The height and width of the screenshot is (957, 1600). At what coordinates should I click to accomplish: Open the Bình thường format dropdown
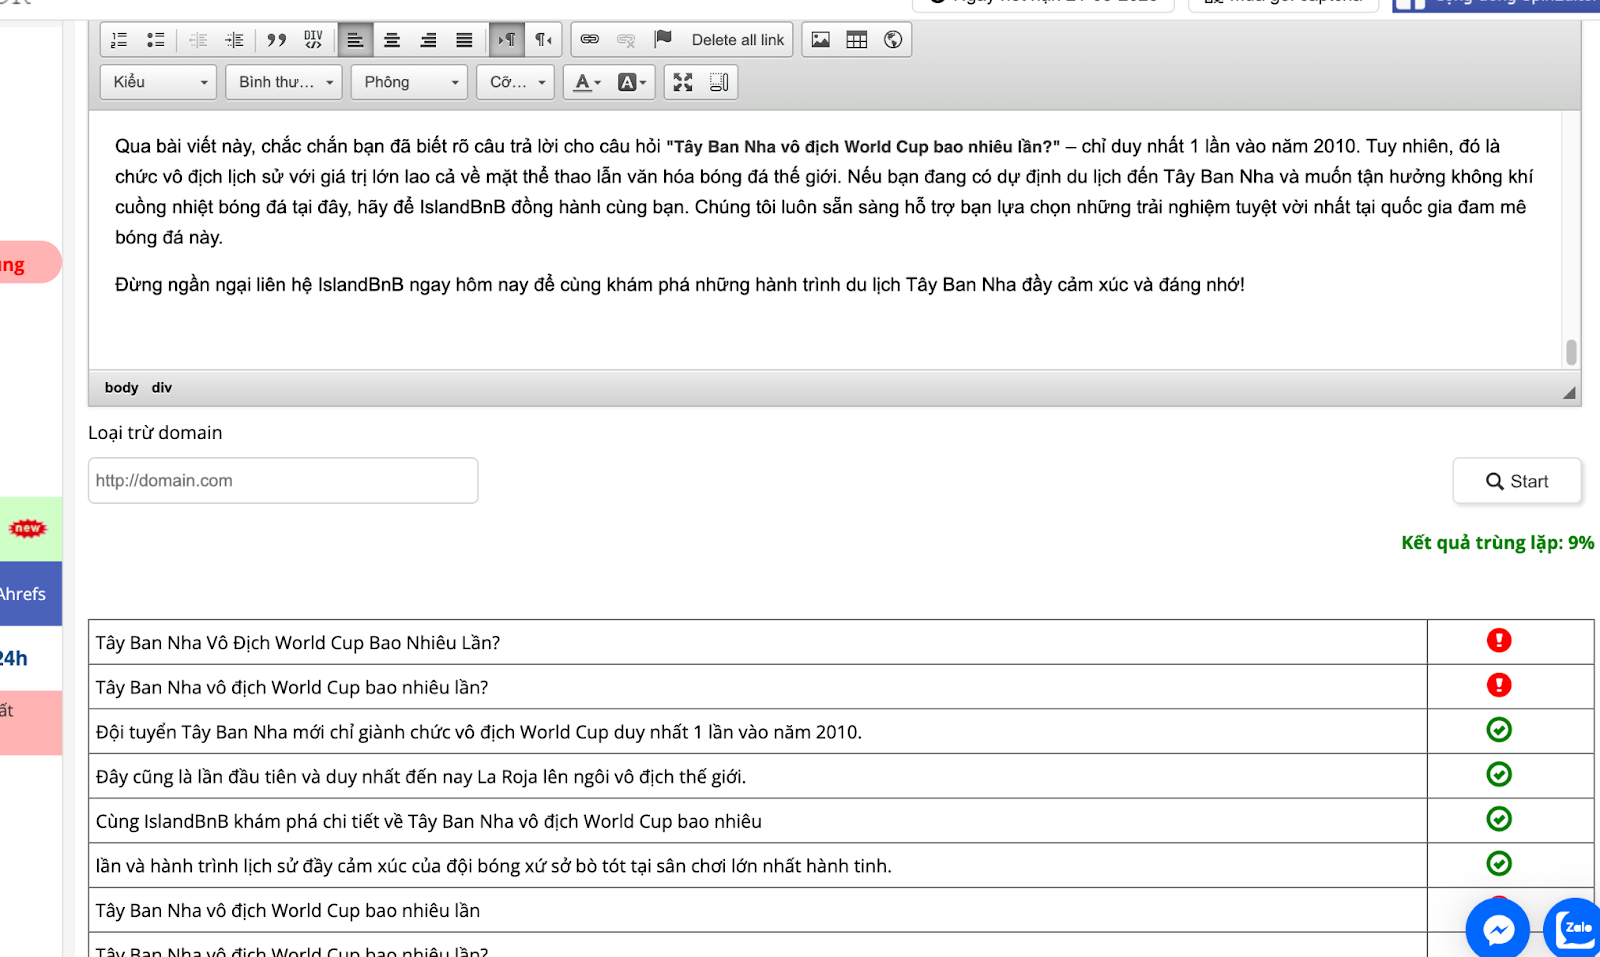point(284,82)
